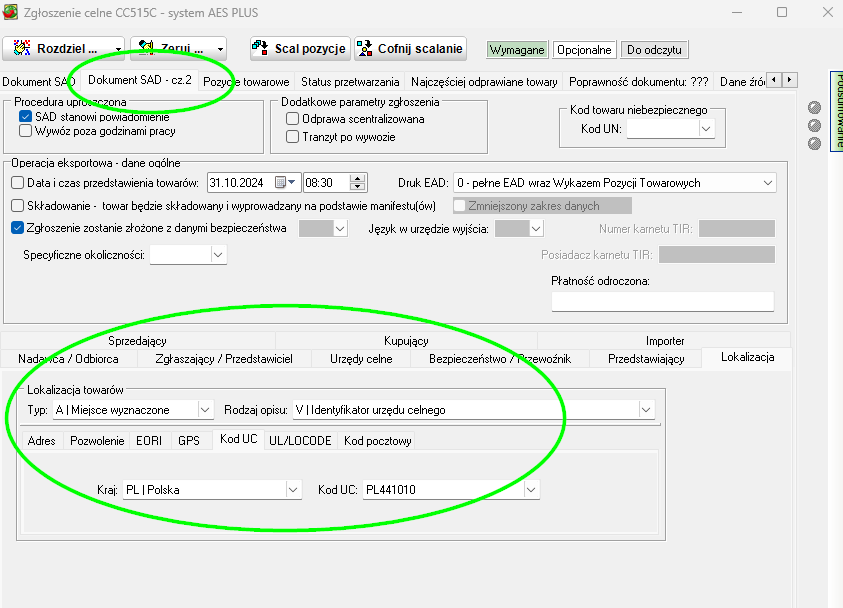Click the Rozdziel split button
This screenshot has height=608, width=843.
pyautogui.click(x=56, y=49)
